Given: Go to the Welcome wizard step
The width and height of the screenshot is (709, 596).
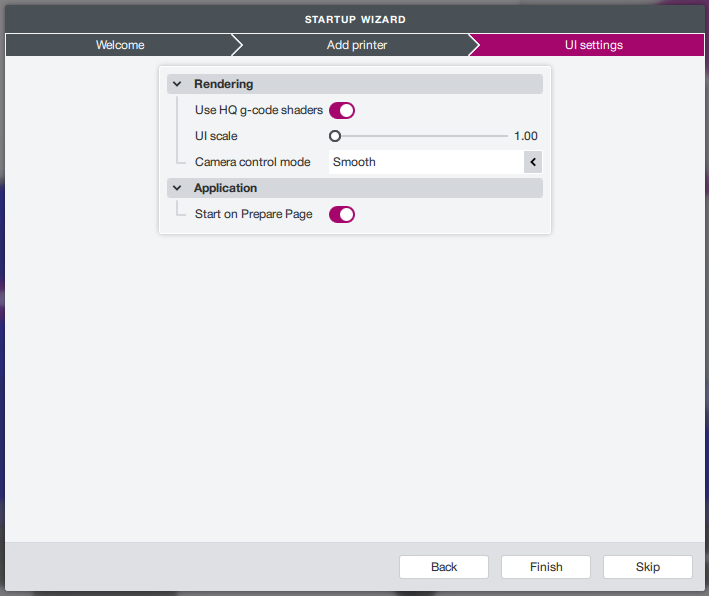Looking at the screenshot, I should click(x=120, y=45).
